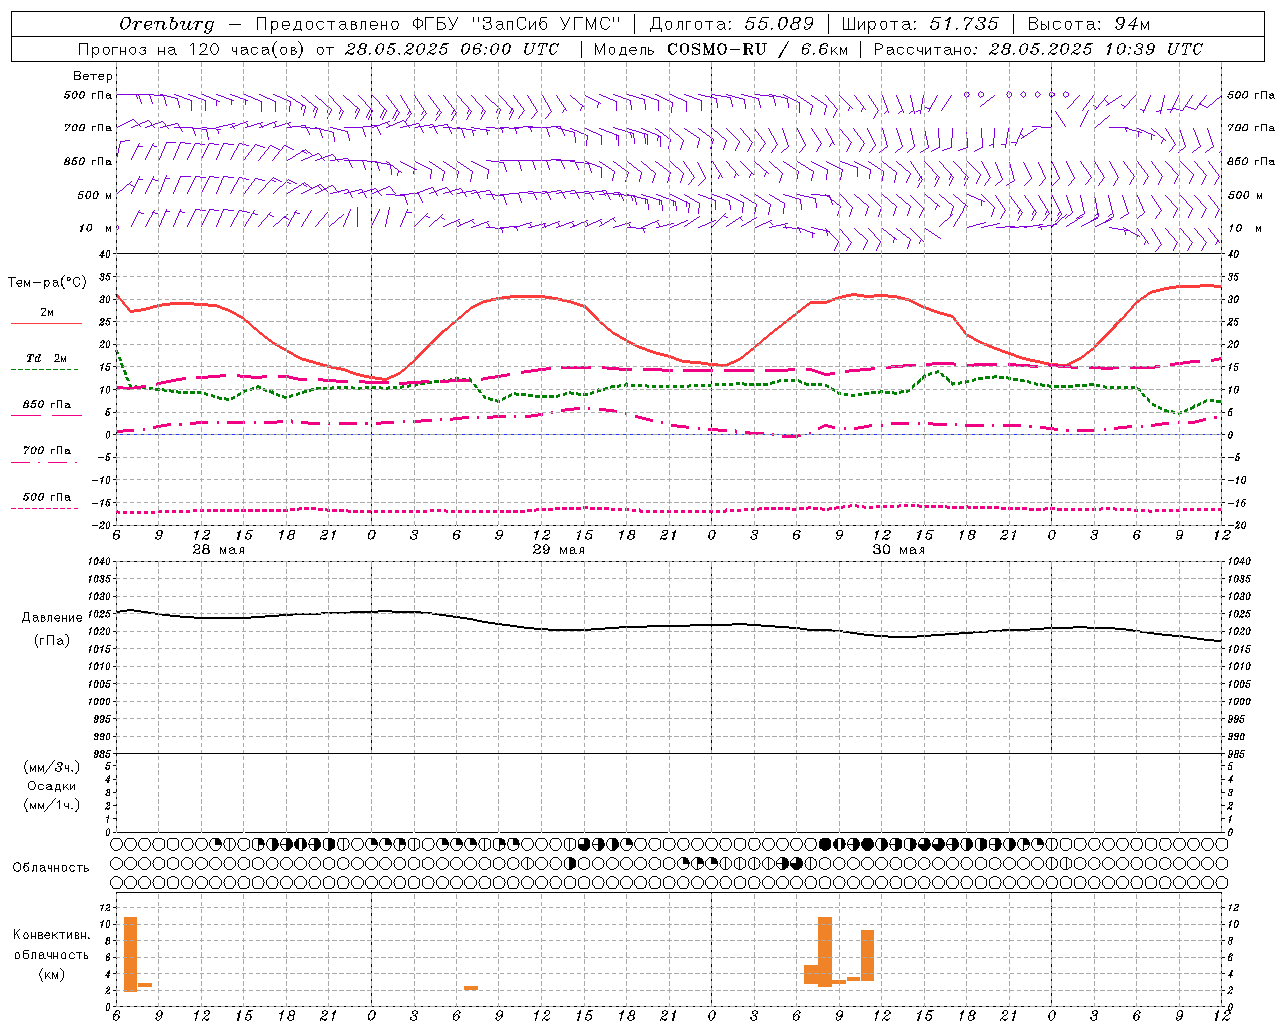The image size is (1280, 1024).
Task: Click the (мм/3ч.) precipitation unit label
Action: point(52,767)
